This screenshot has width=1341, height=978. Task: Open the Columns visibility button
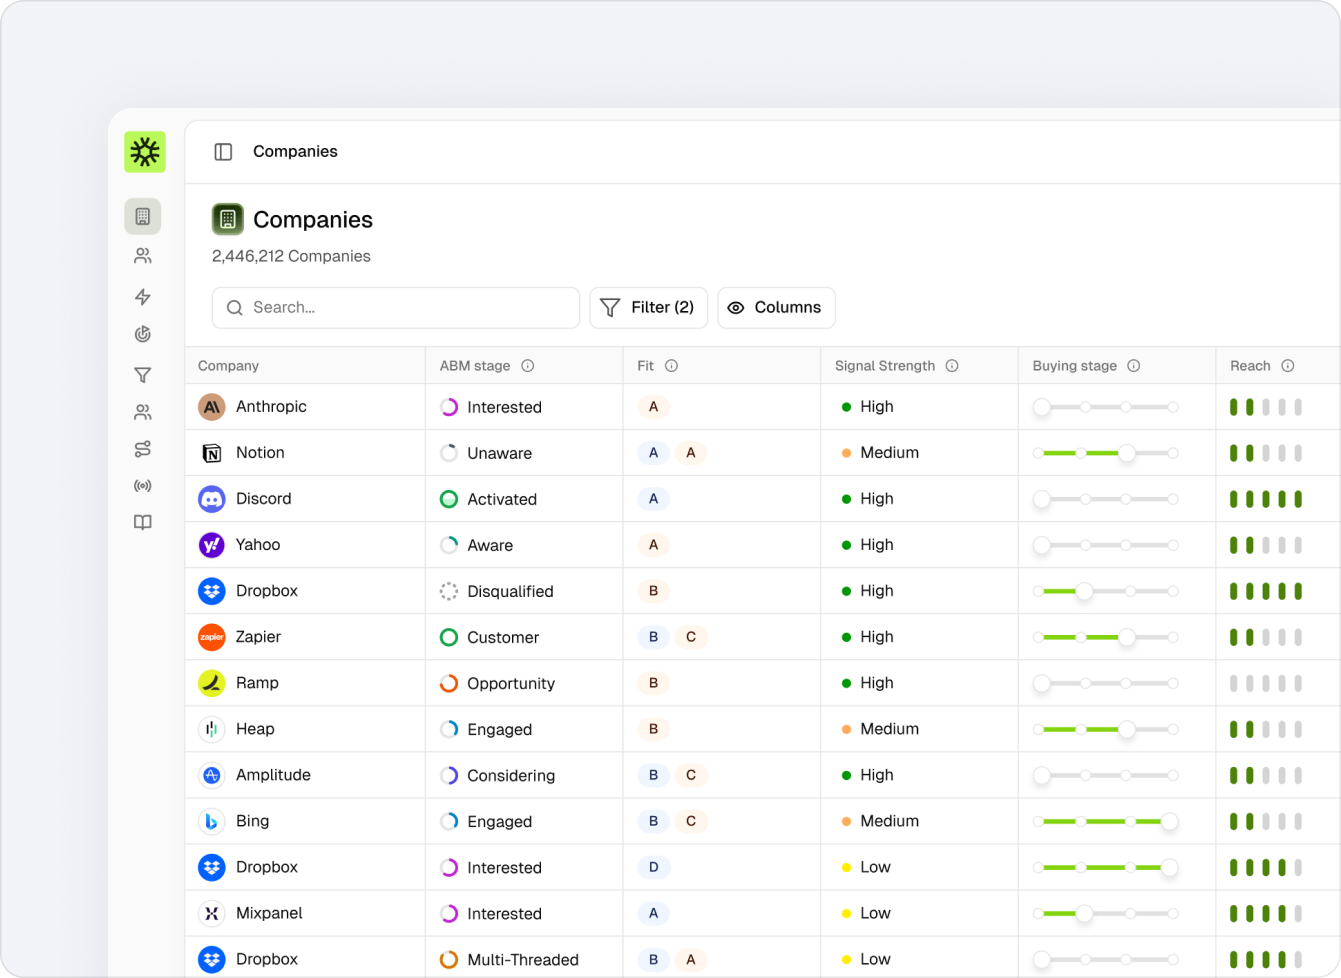click(776, 308)
